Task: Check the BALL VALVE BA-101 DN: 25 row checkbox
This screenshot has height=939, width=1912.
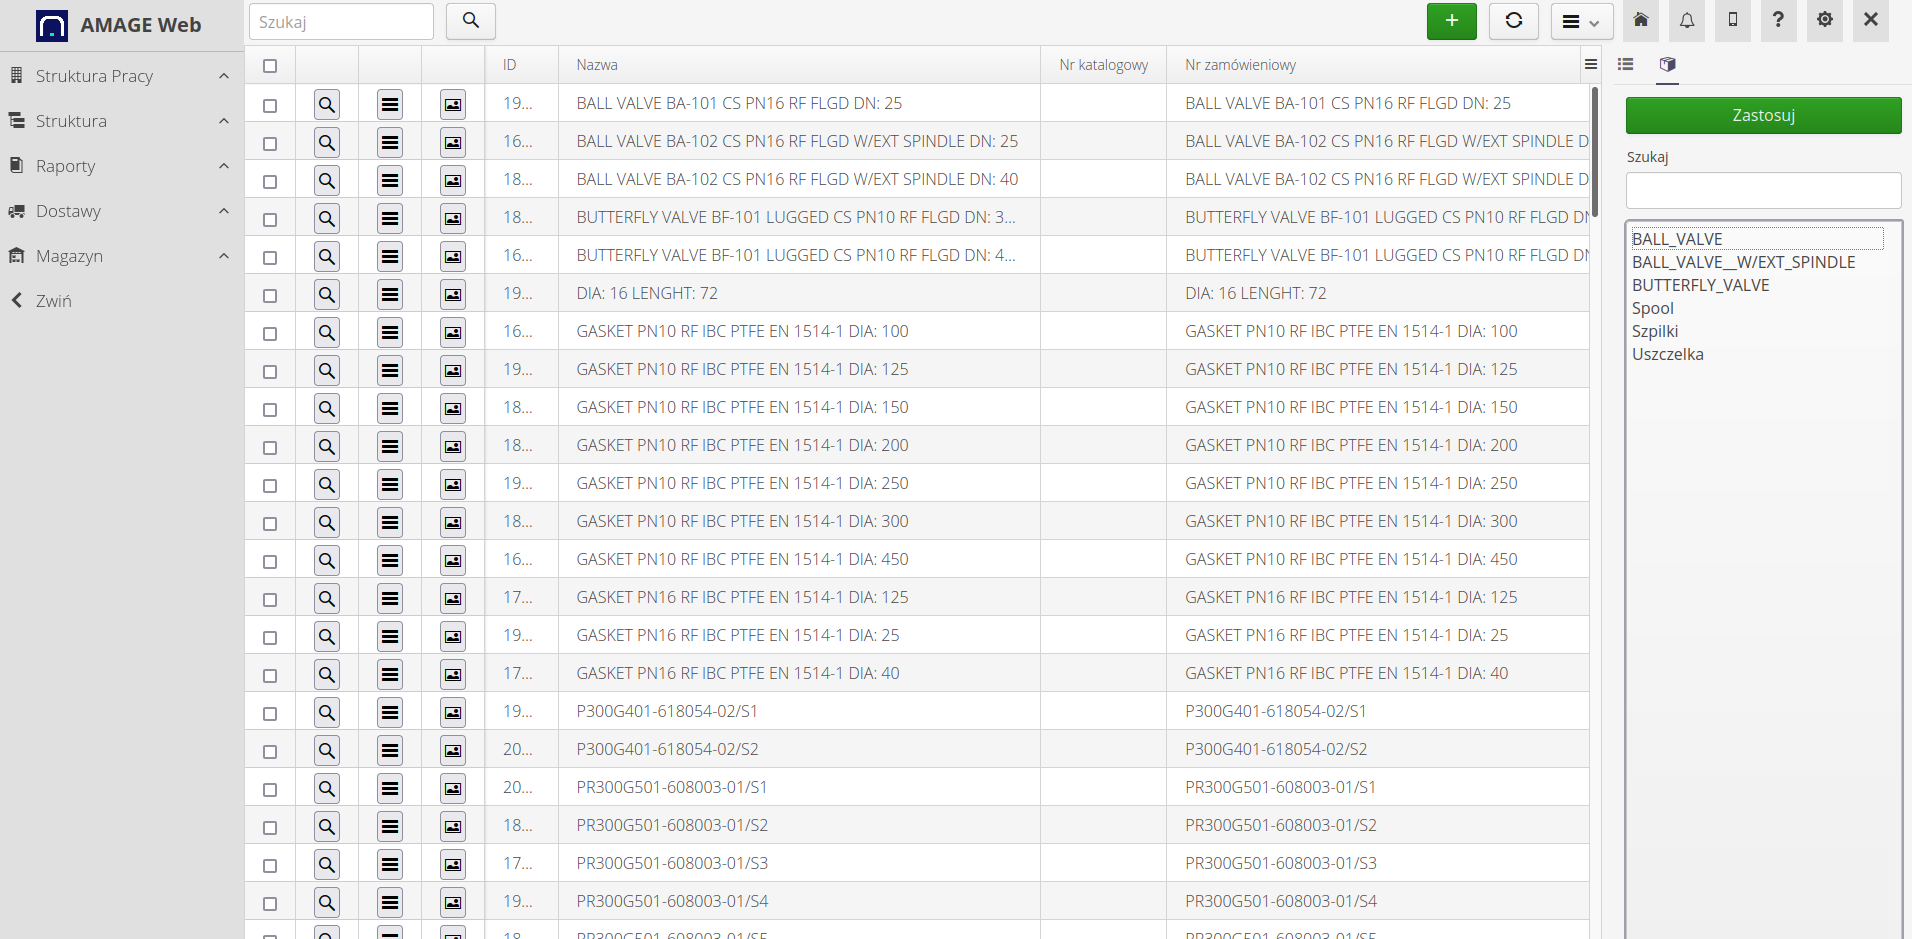Action: [x=270, y=105]
